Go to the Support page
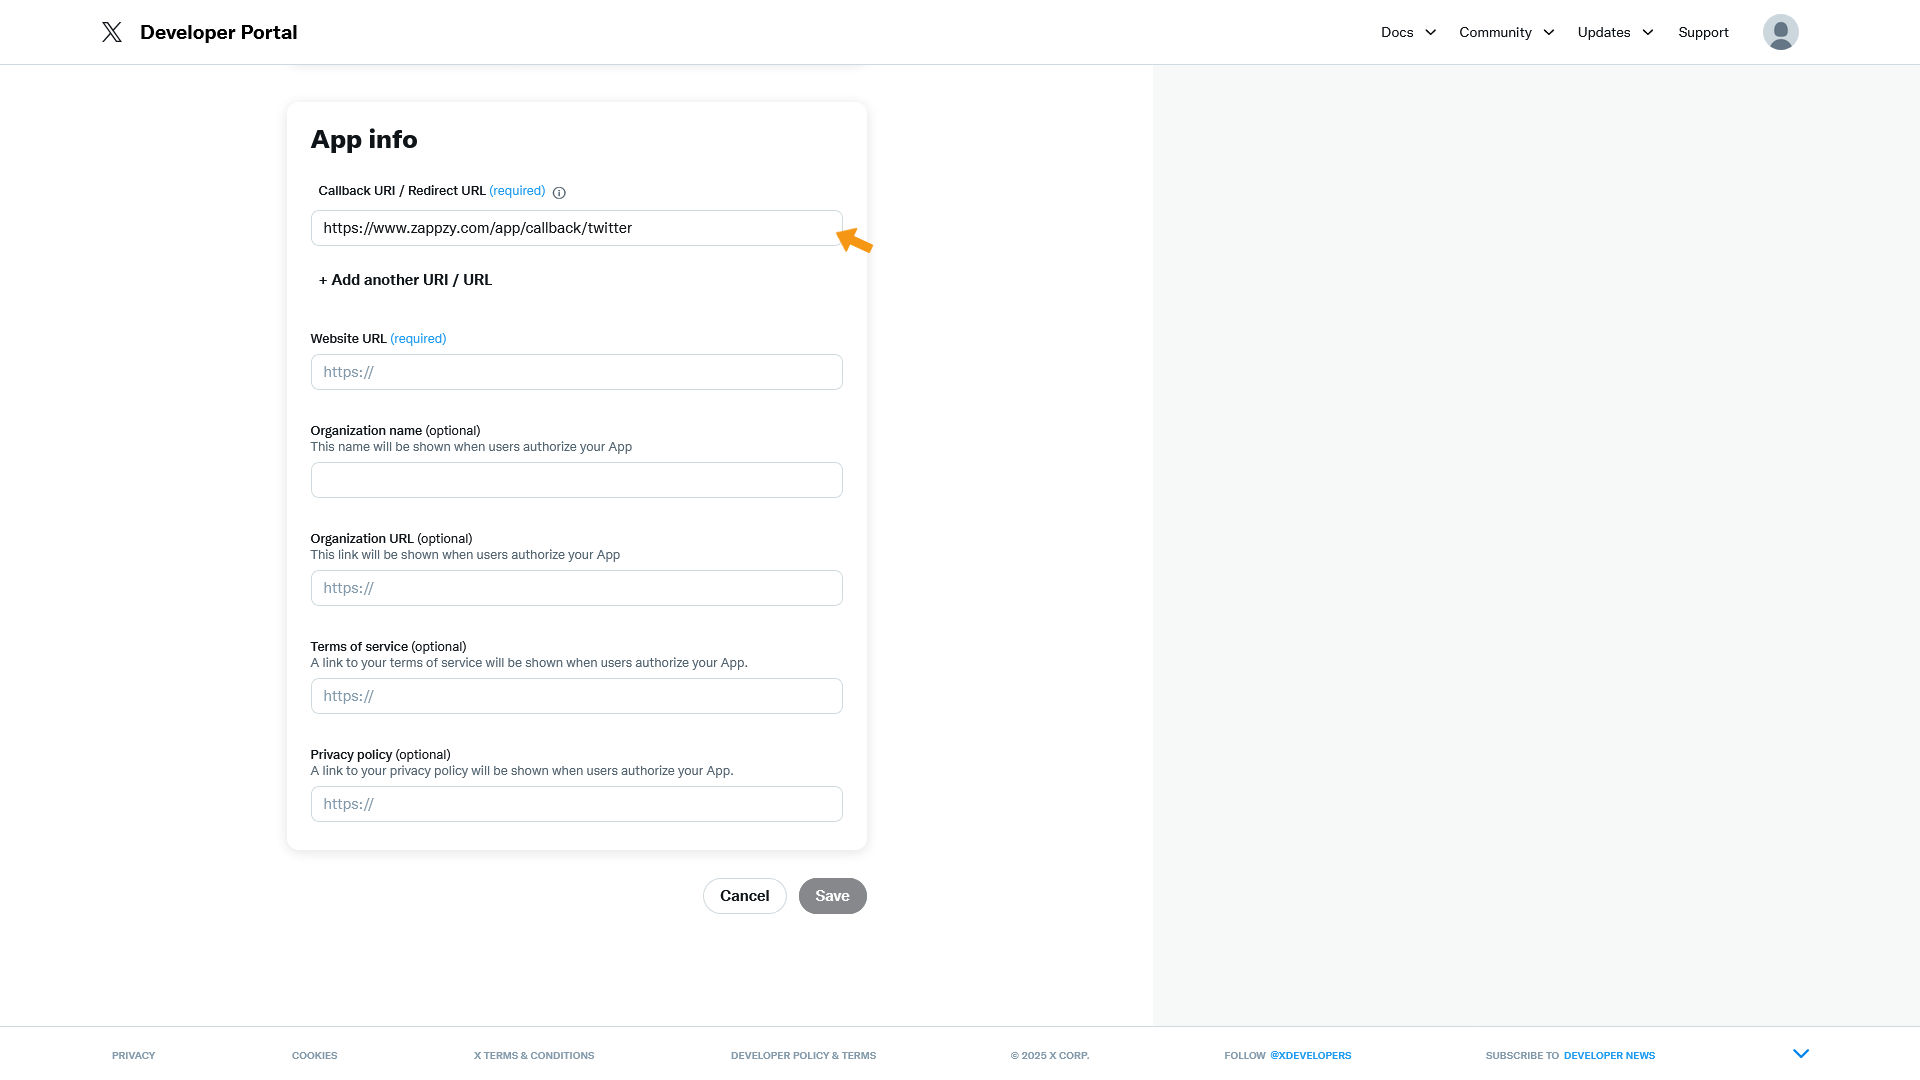 pyautogui.click(x=1703, y=32)
